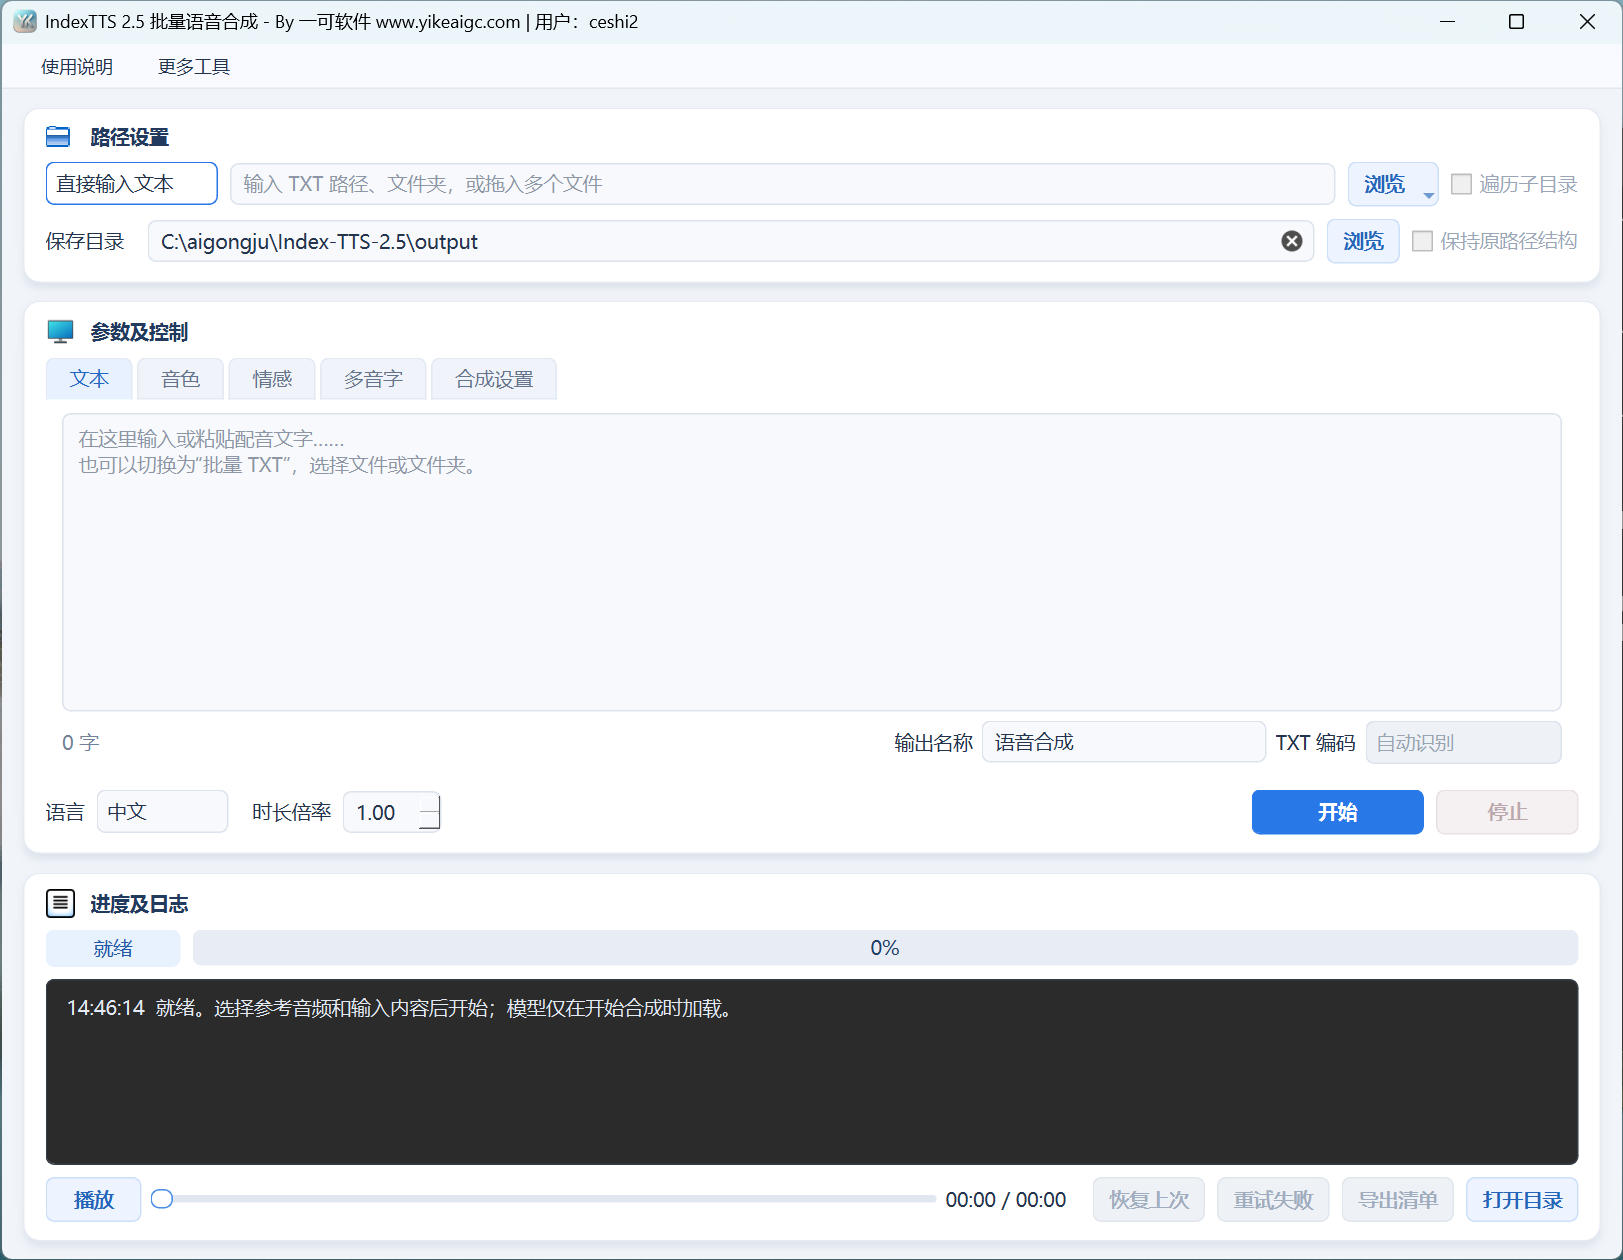Open the TXT 编码 auto-detect dropdown

1463,743
